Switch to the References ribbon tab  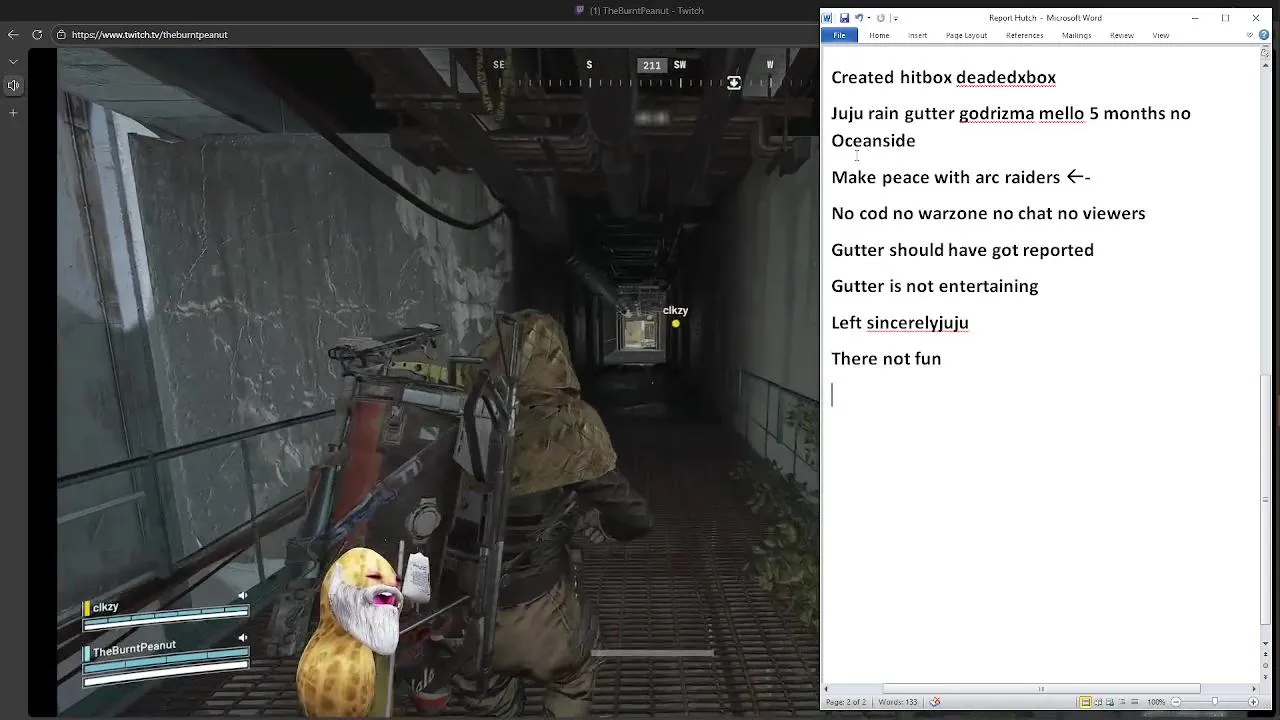(x=1024, y=36)
